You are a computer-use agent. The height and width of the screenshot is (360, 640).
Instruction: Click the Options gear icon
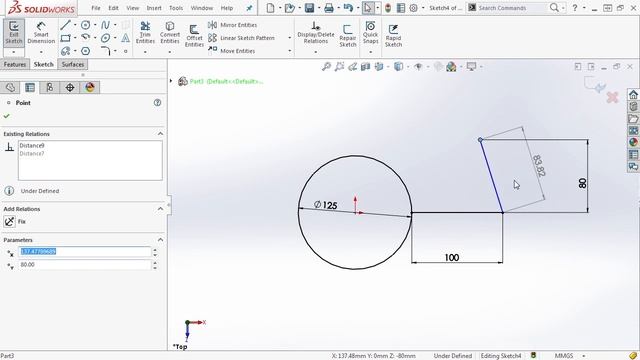tap(413, 8)
